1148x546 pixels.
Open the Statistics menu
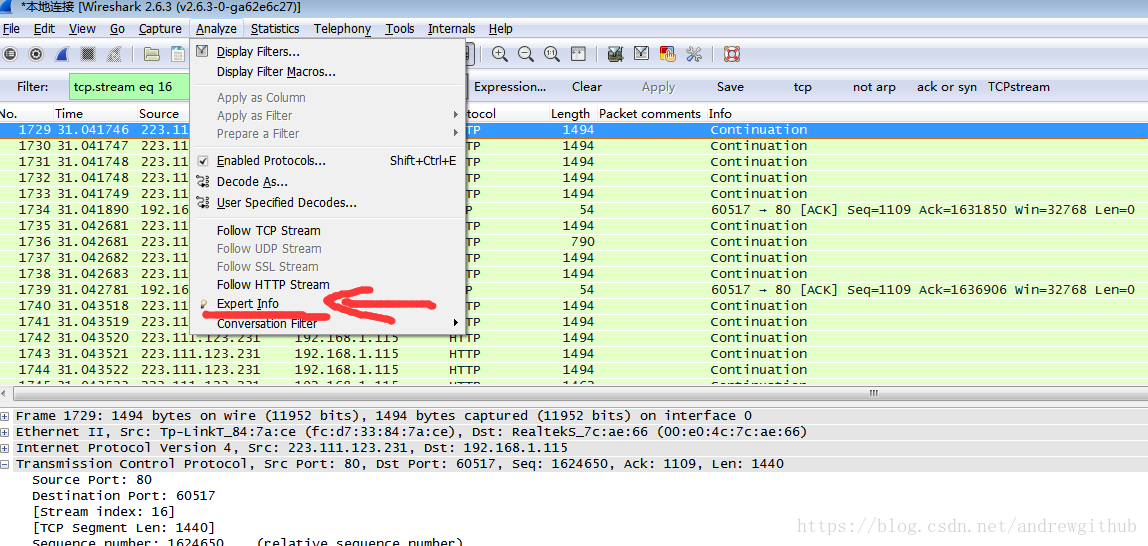click(x=275, y=29)
